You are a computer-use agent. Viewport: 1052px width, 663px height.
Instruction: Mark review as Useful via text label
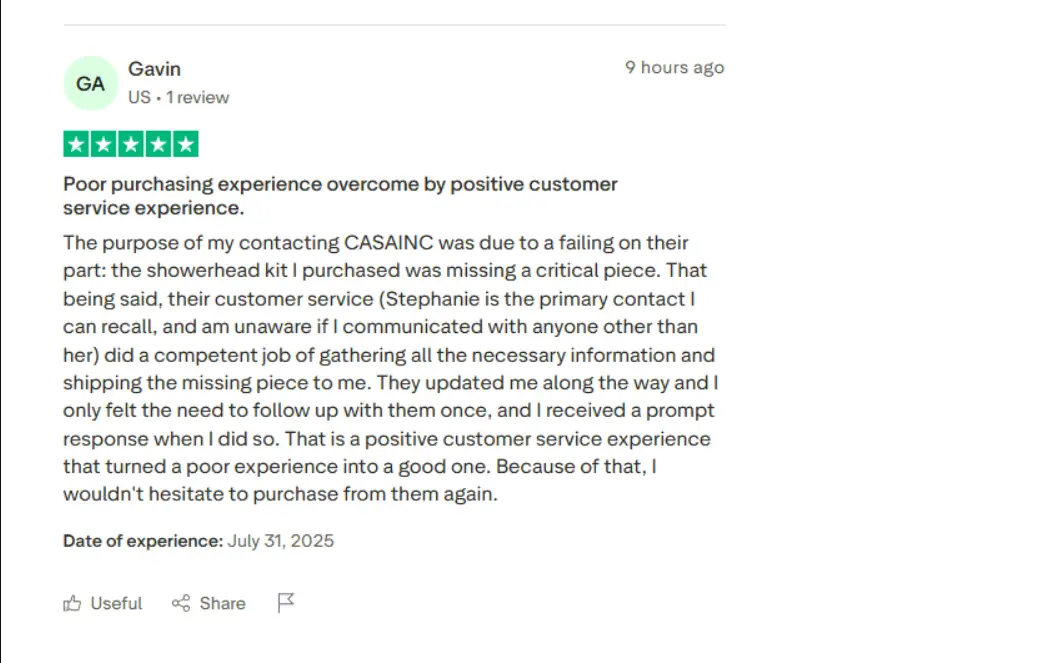116,603
